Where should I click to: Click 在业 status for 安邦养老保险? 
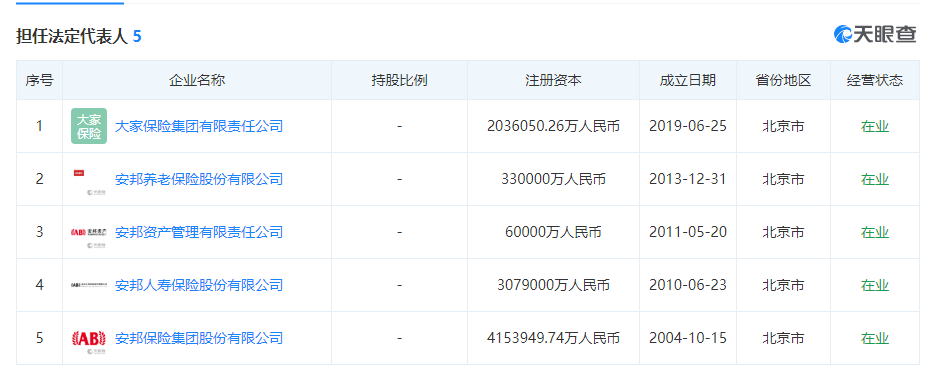point(875,179)
